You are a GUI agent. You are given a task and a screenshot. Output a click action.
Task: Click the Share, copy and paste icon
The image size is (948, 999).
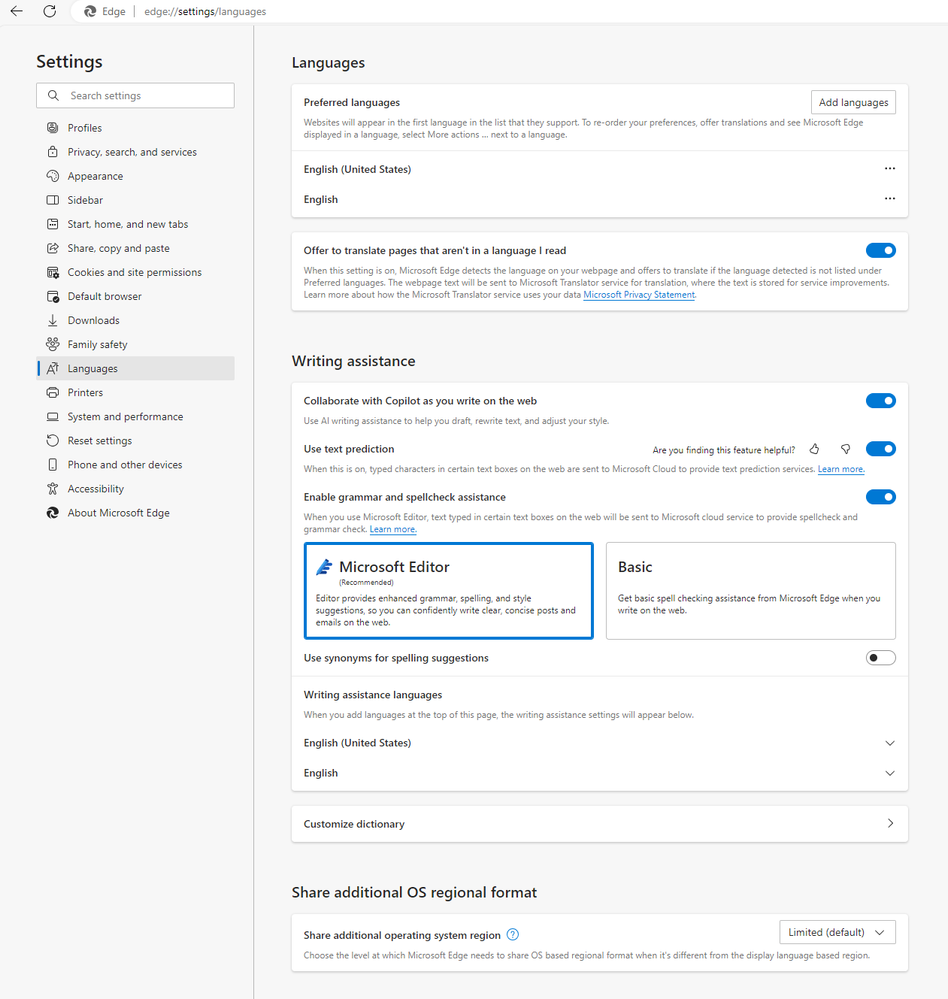[53, 248]
